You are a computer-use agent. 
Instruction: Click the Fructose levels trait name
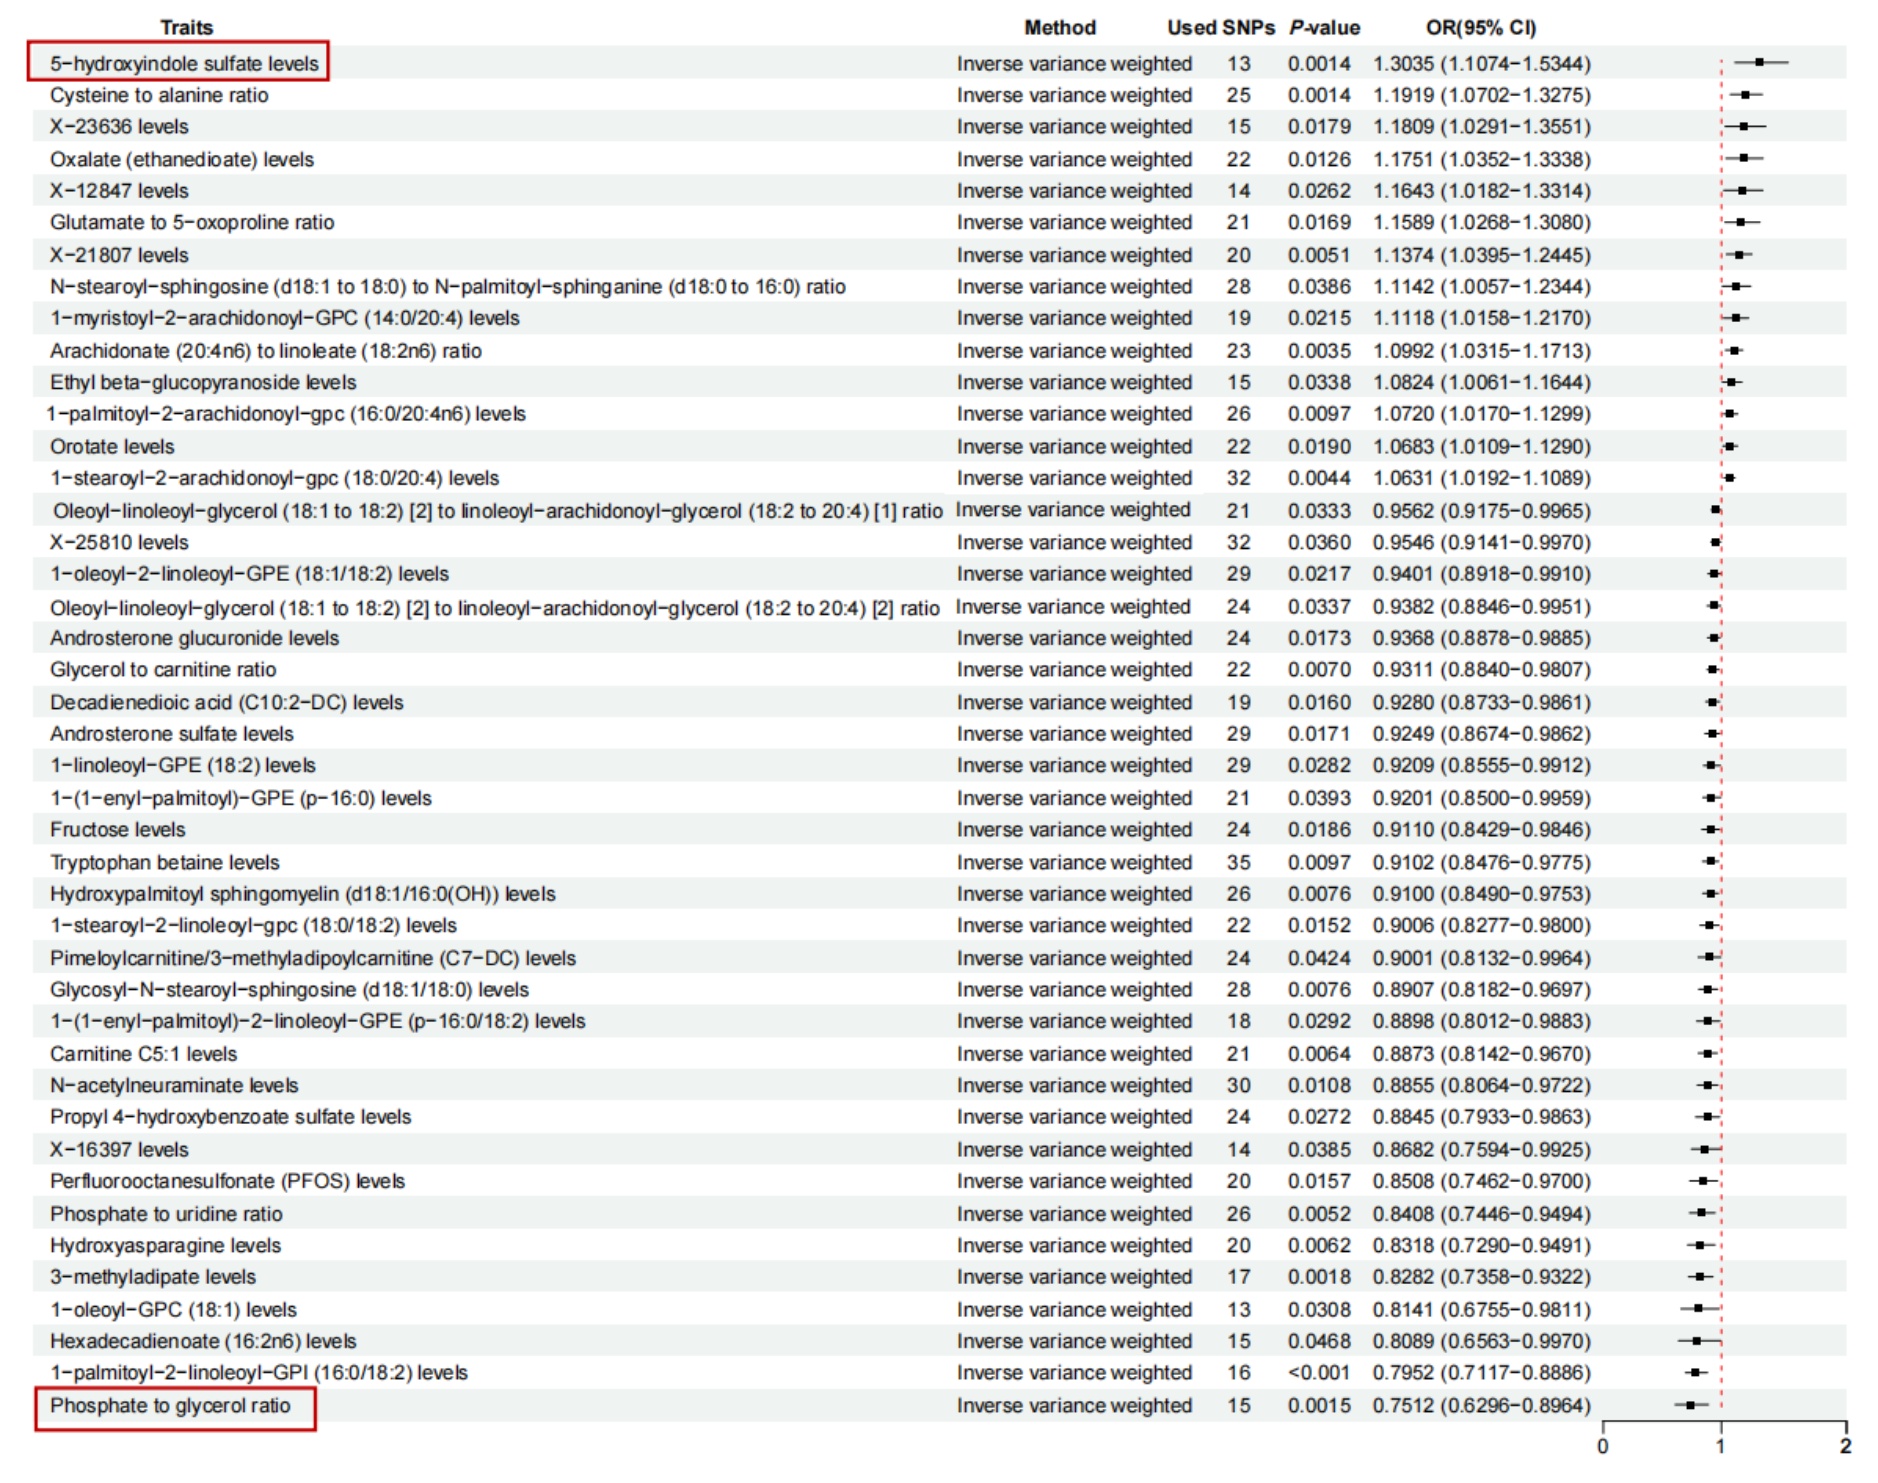click(x=118, y=830)
